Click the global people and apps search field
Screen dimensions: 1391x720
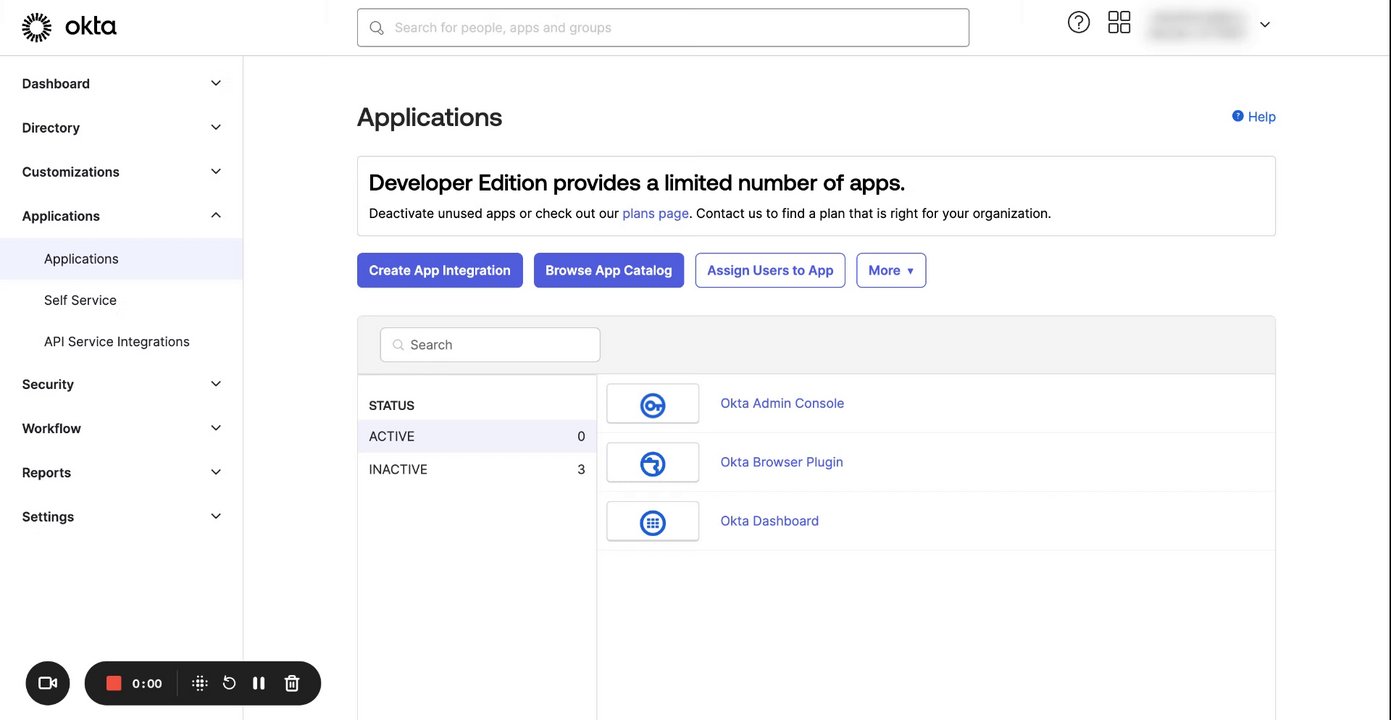(x=663, y=28)
